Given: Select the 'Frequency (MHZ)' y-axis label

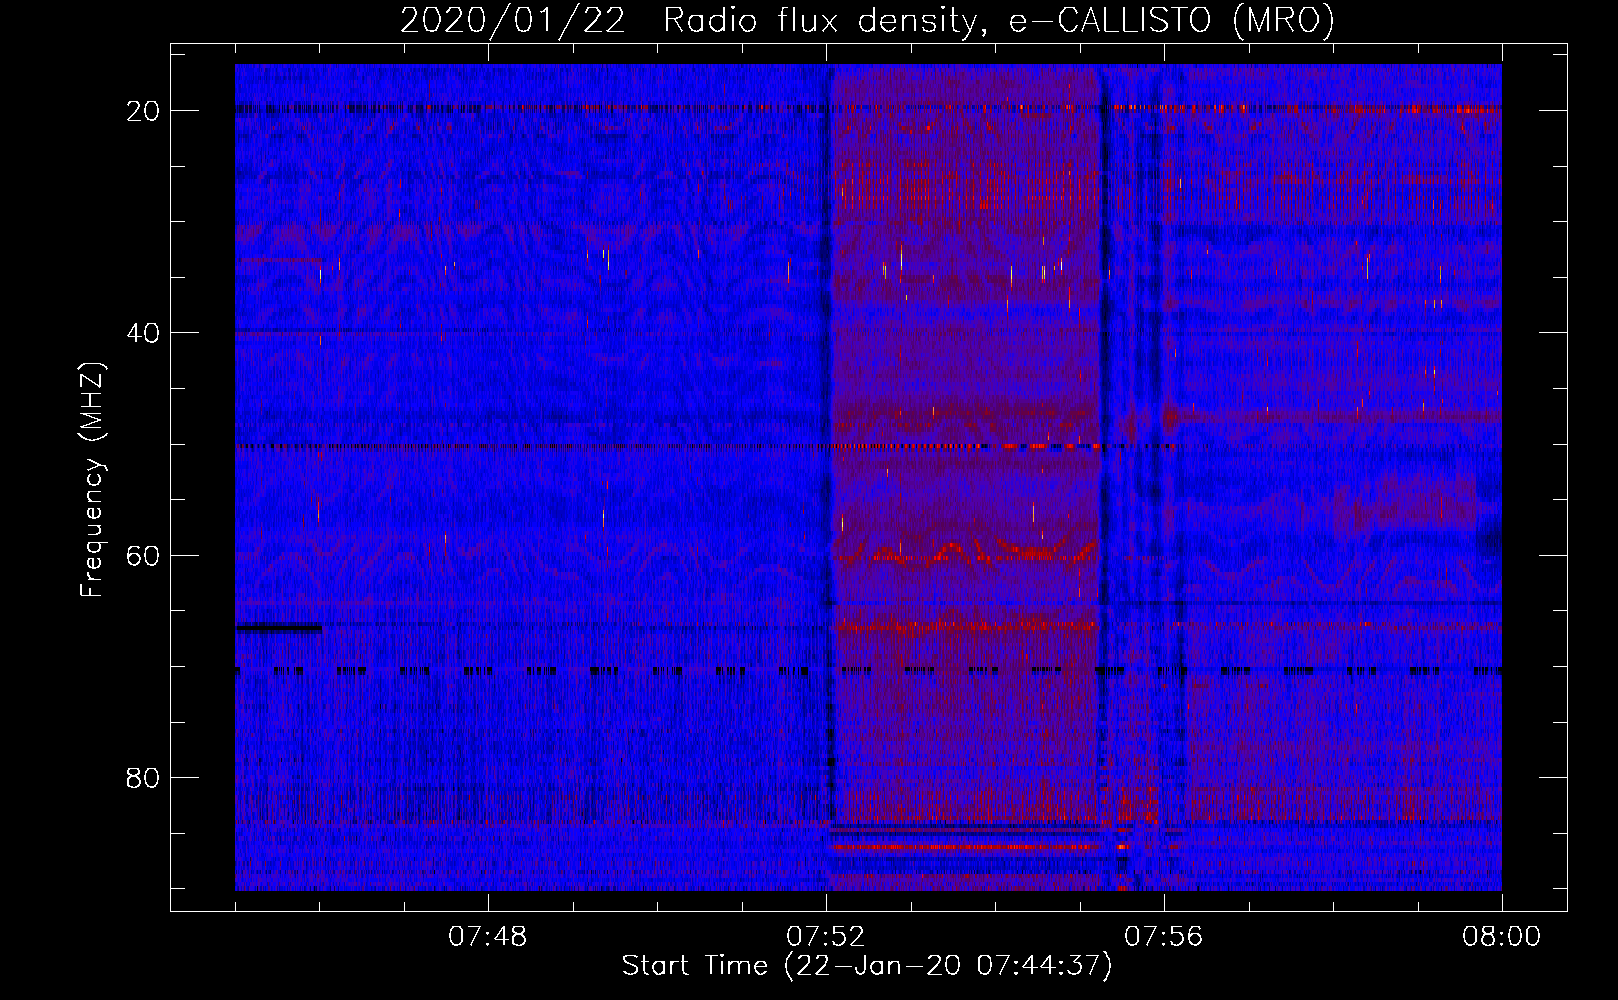Looking at the screenshot, I should point(92,480).
